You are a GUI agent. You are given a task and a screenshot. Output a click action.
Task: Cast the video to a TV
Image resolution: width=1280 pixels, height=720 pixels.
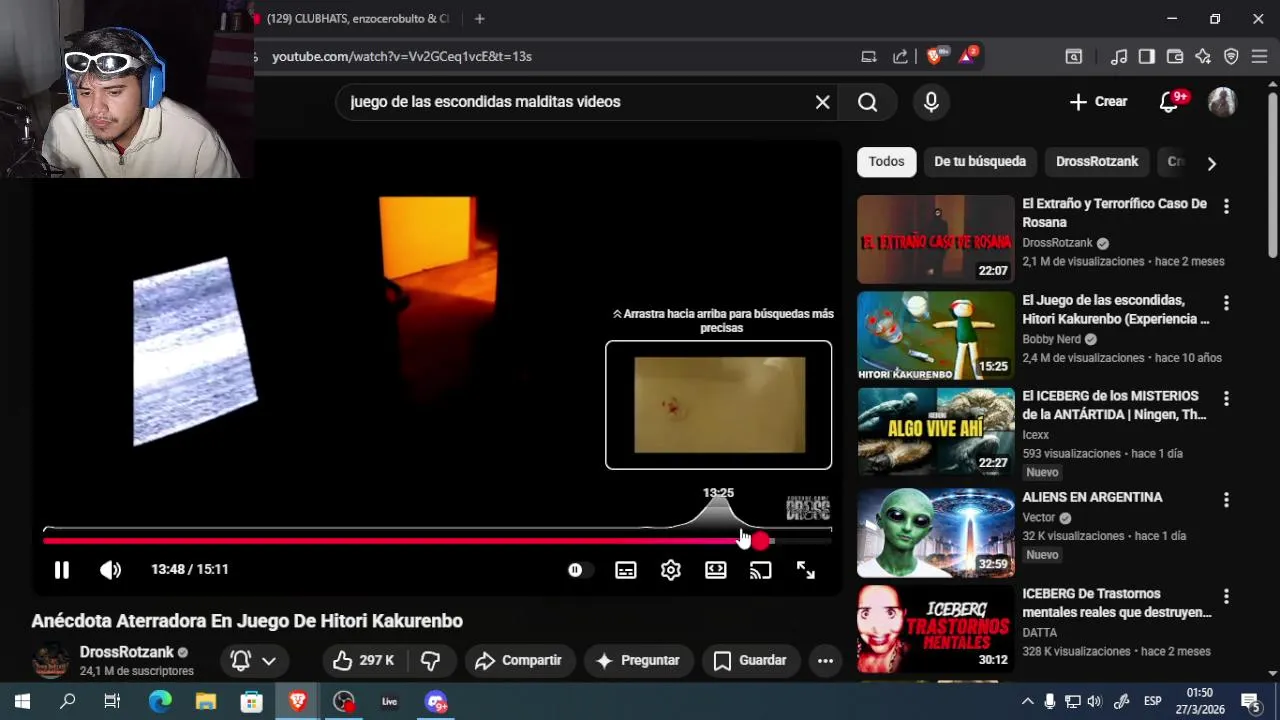coord(761,570)
